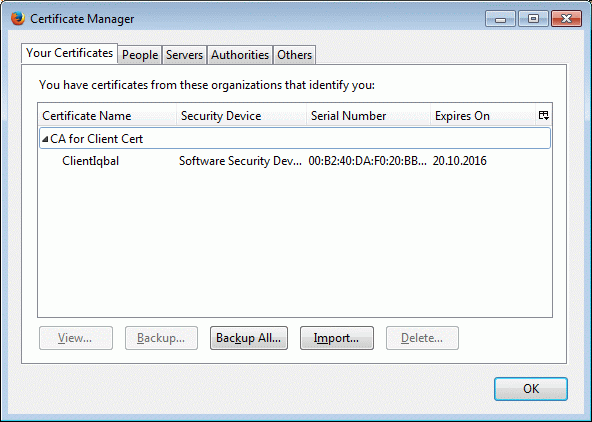The height and width of the screenshot is (422, 592).
Task: Show the Others tab
Action: (294, 55)
